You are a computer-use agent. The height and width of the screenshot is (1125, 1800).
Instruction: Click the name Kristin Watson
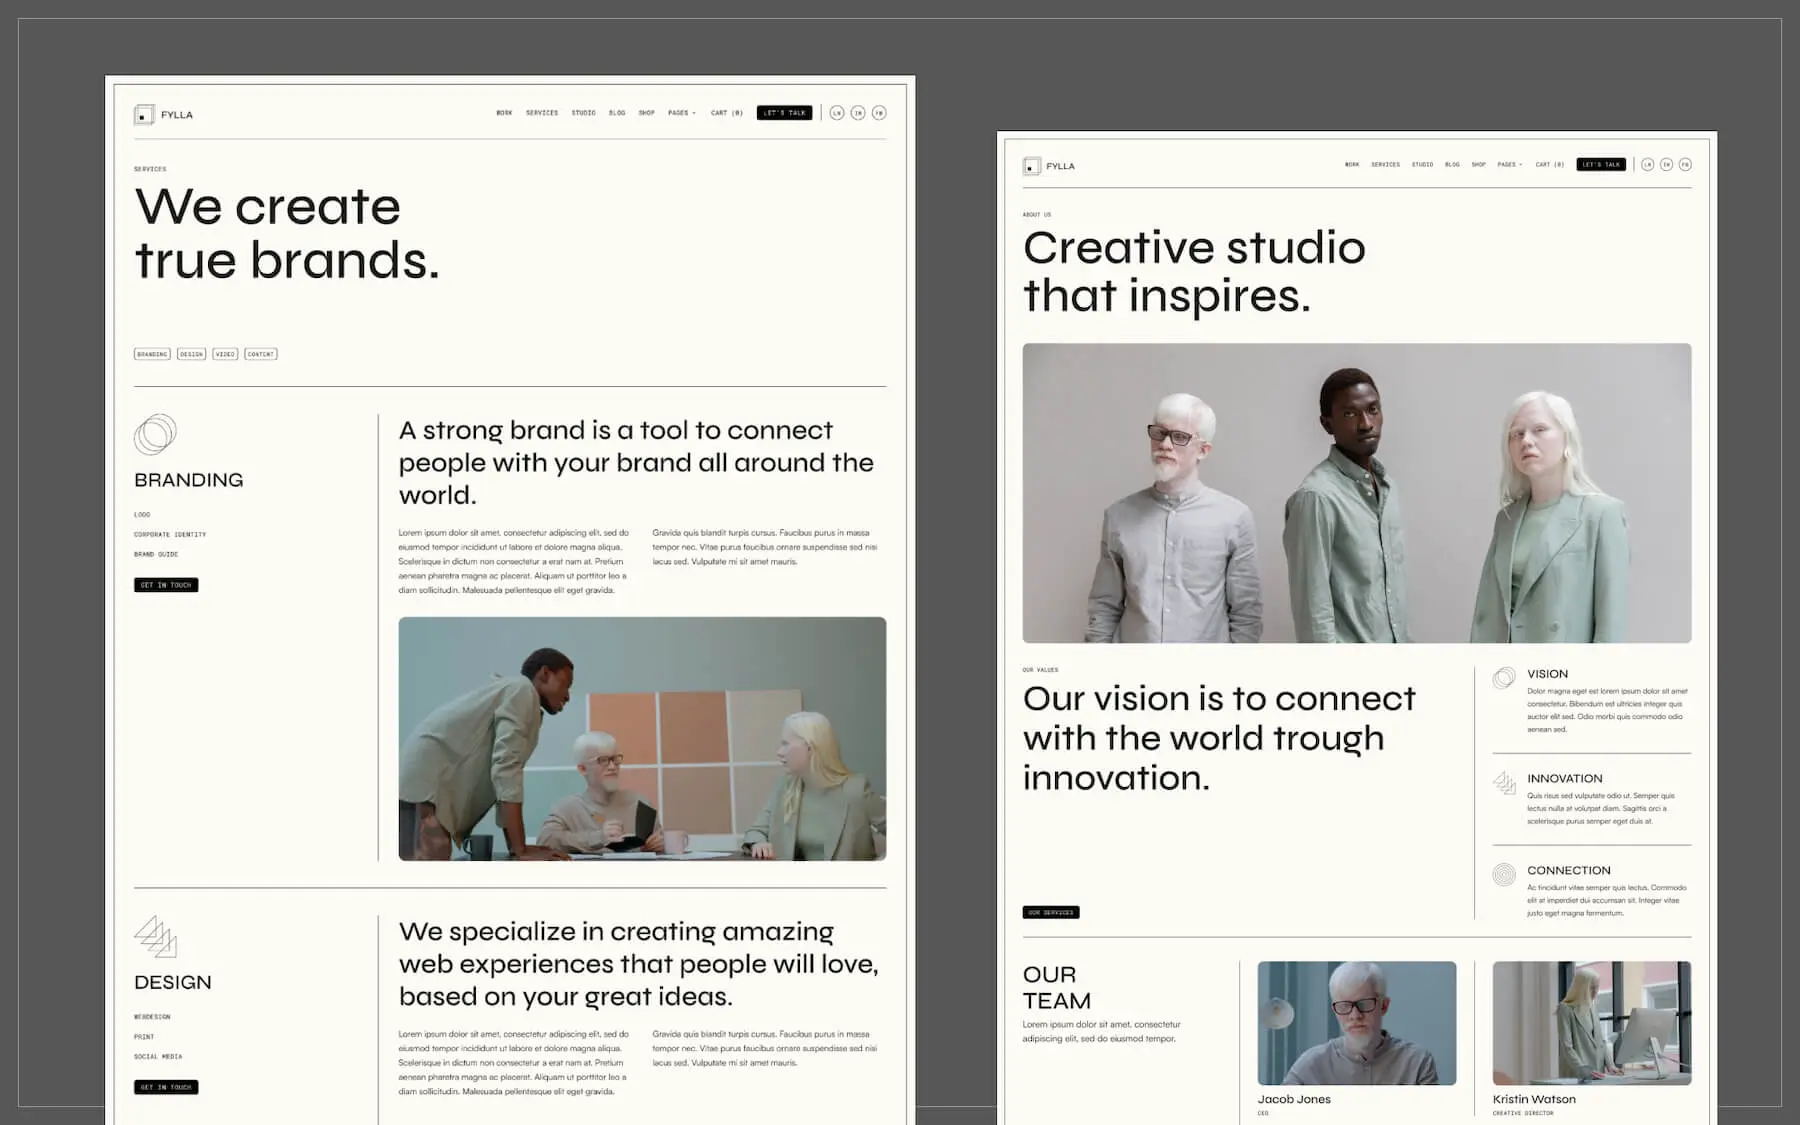coord(1534,1099)
